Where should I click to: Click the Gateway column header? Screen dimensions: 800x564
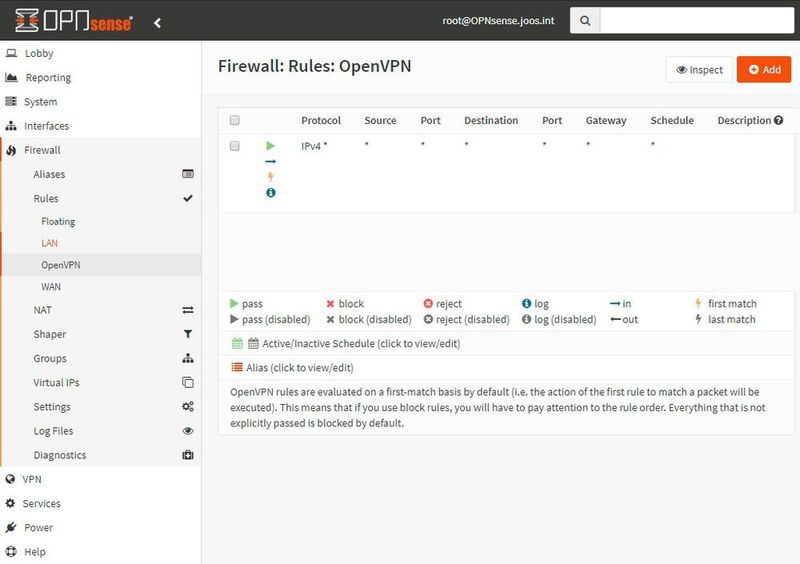pos(606,120)
